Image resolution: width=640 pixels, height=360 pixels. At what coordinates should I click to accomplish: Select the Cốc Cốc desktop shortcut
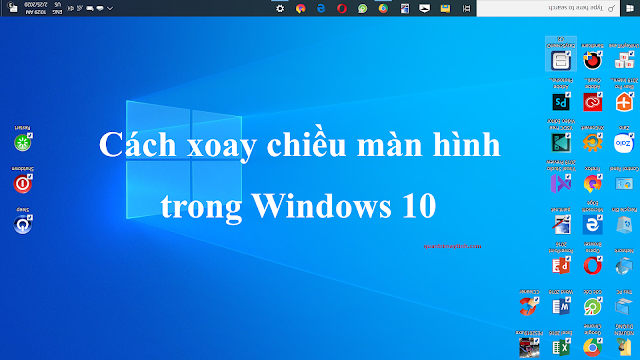click(x=592, y=307)
